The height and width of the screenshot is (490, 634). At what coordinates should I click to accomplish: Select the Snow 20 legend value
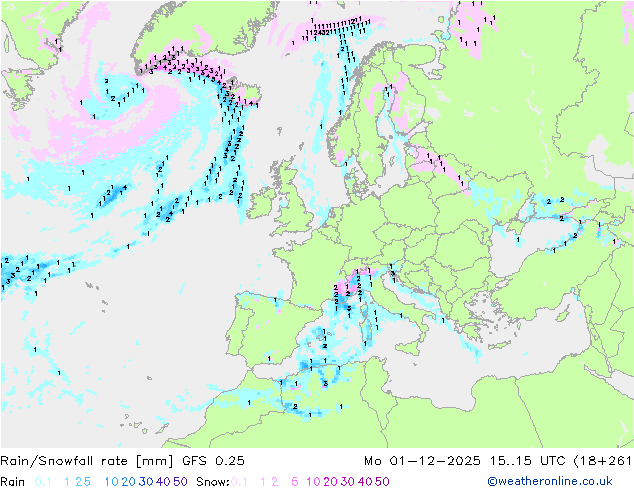pyautogui.click(x=330, y=482)
